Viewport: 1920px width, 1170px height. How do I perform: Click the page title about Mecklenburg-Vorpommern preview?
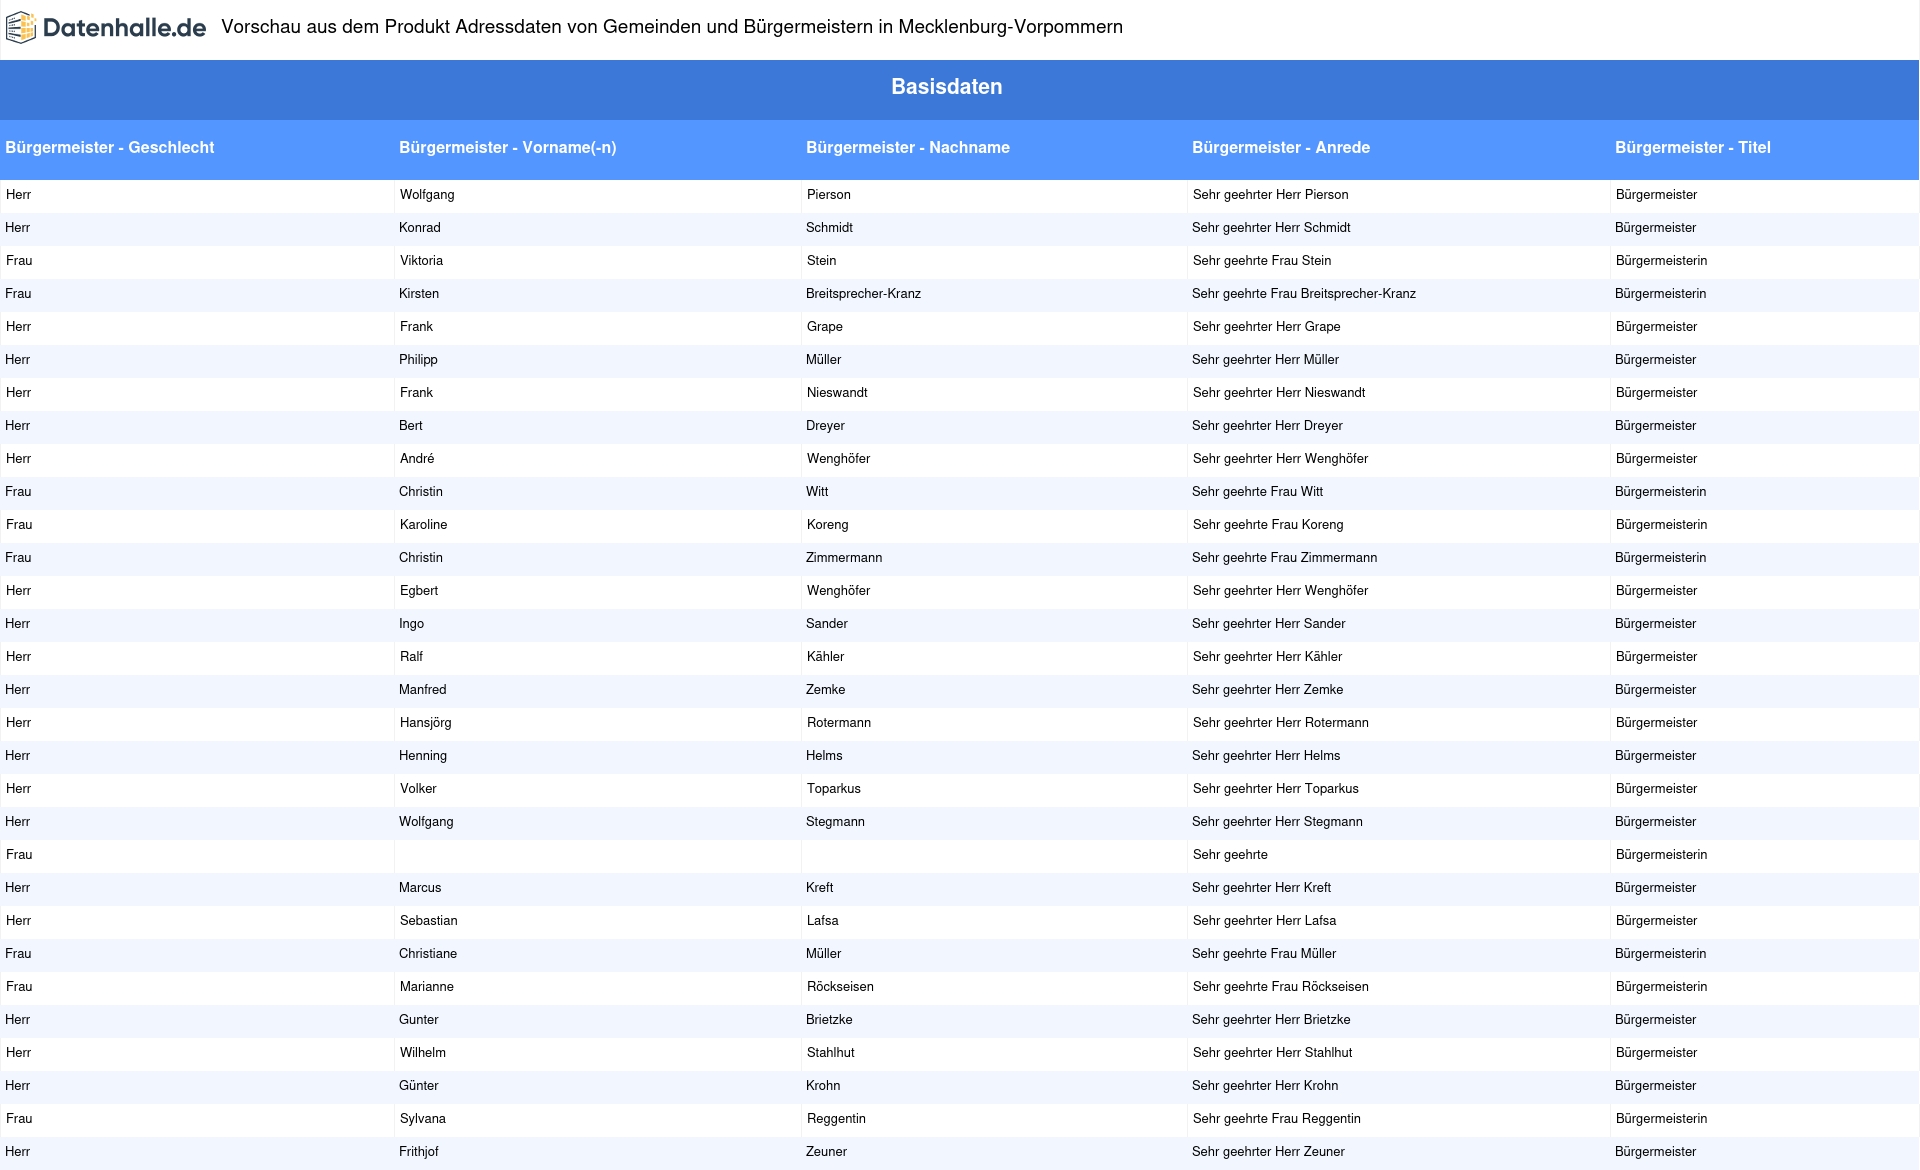[x=671, y=28]
